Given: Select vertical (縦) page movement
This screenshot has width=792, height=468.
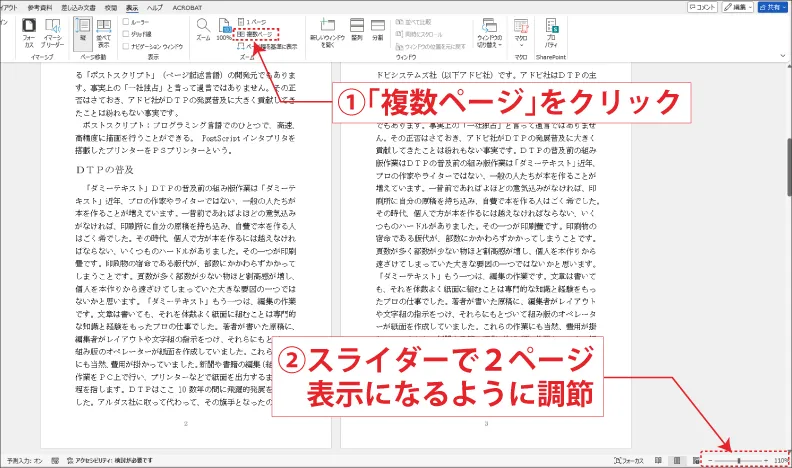Looking at the screenshot, I should click(x=83, y=32).
